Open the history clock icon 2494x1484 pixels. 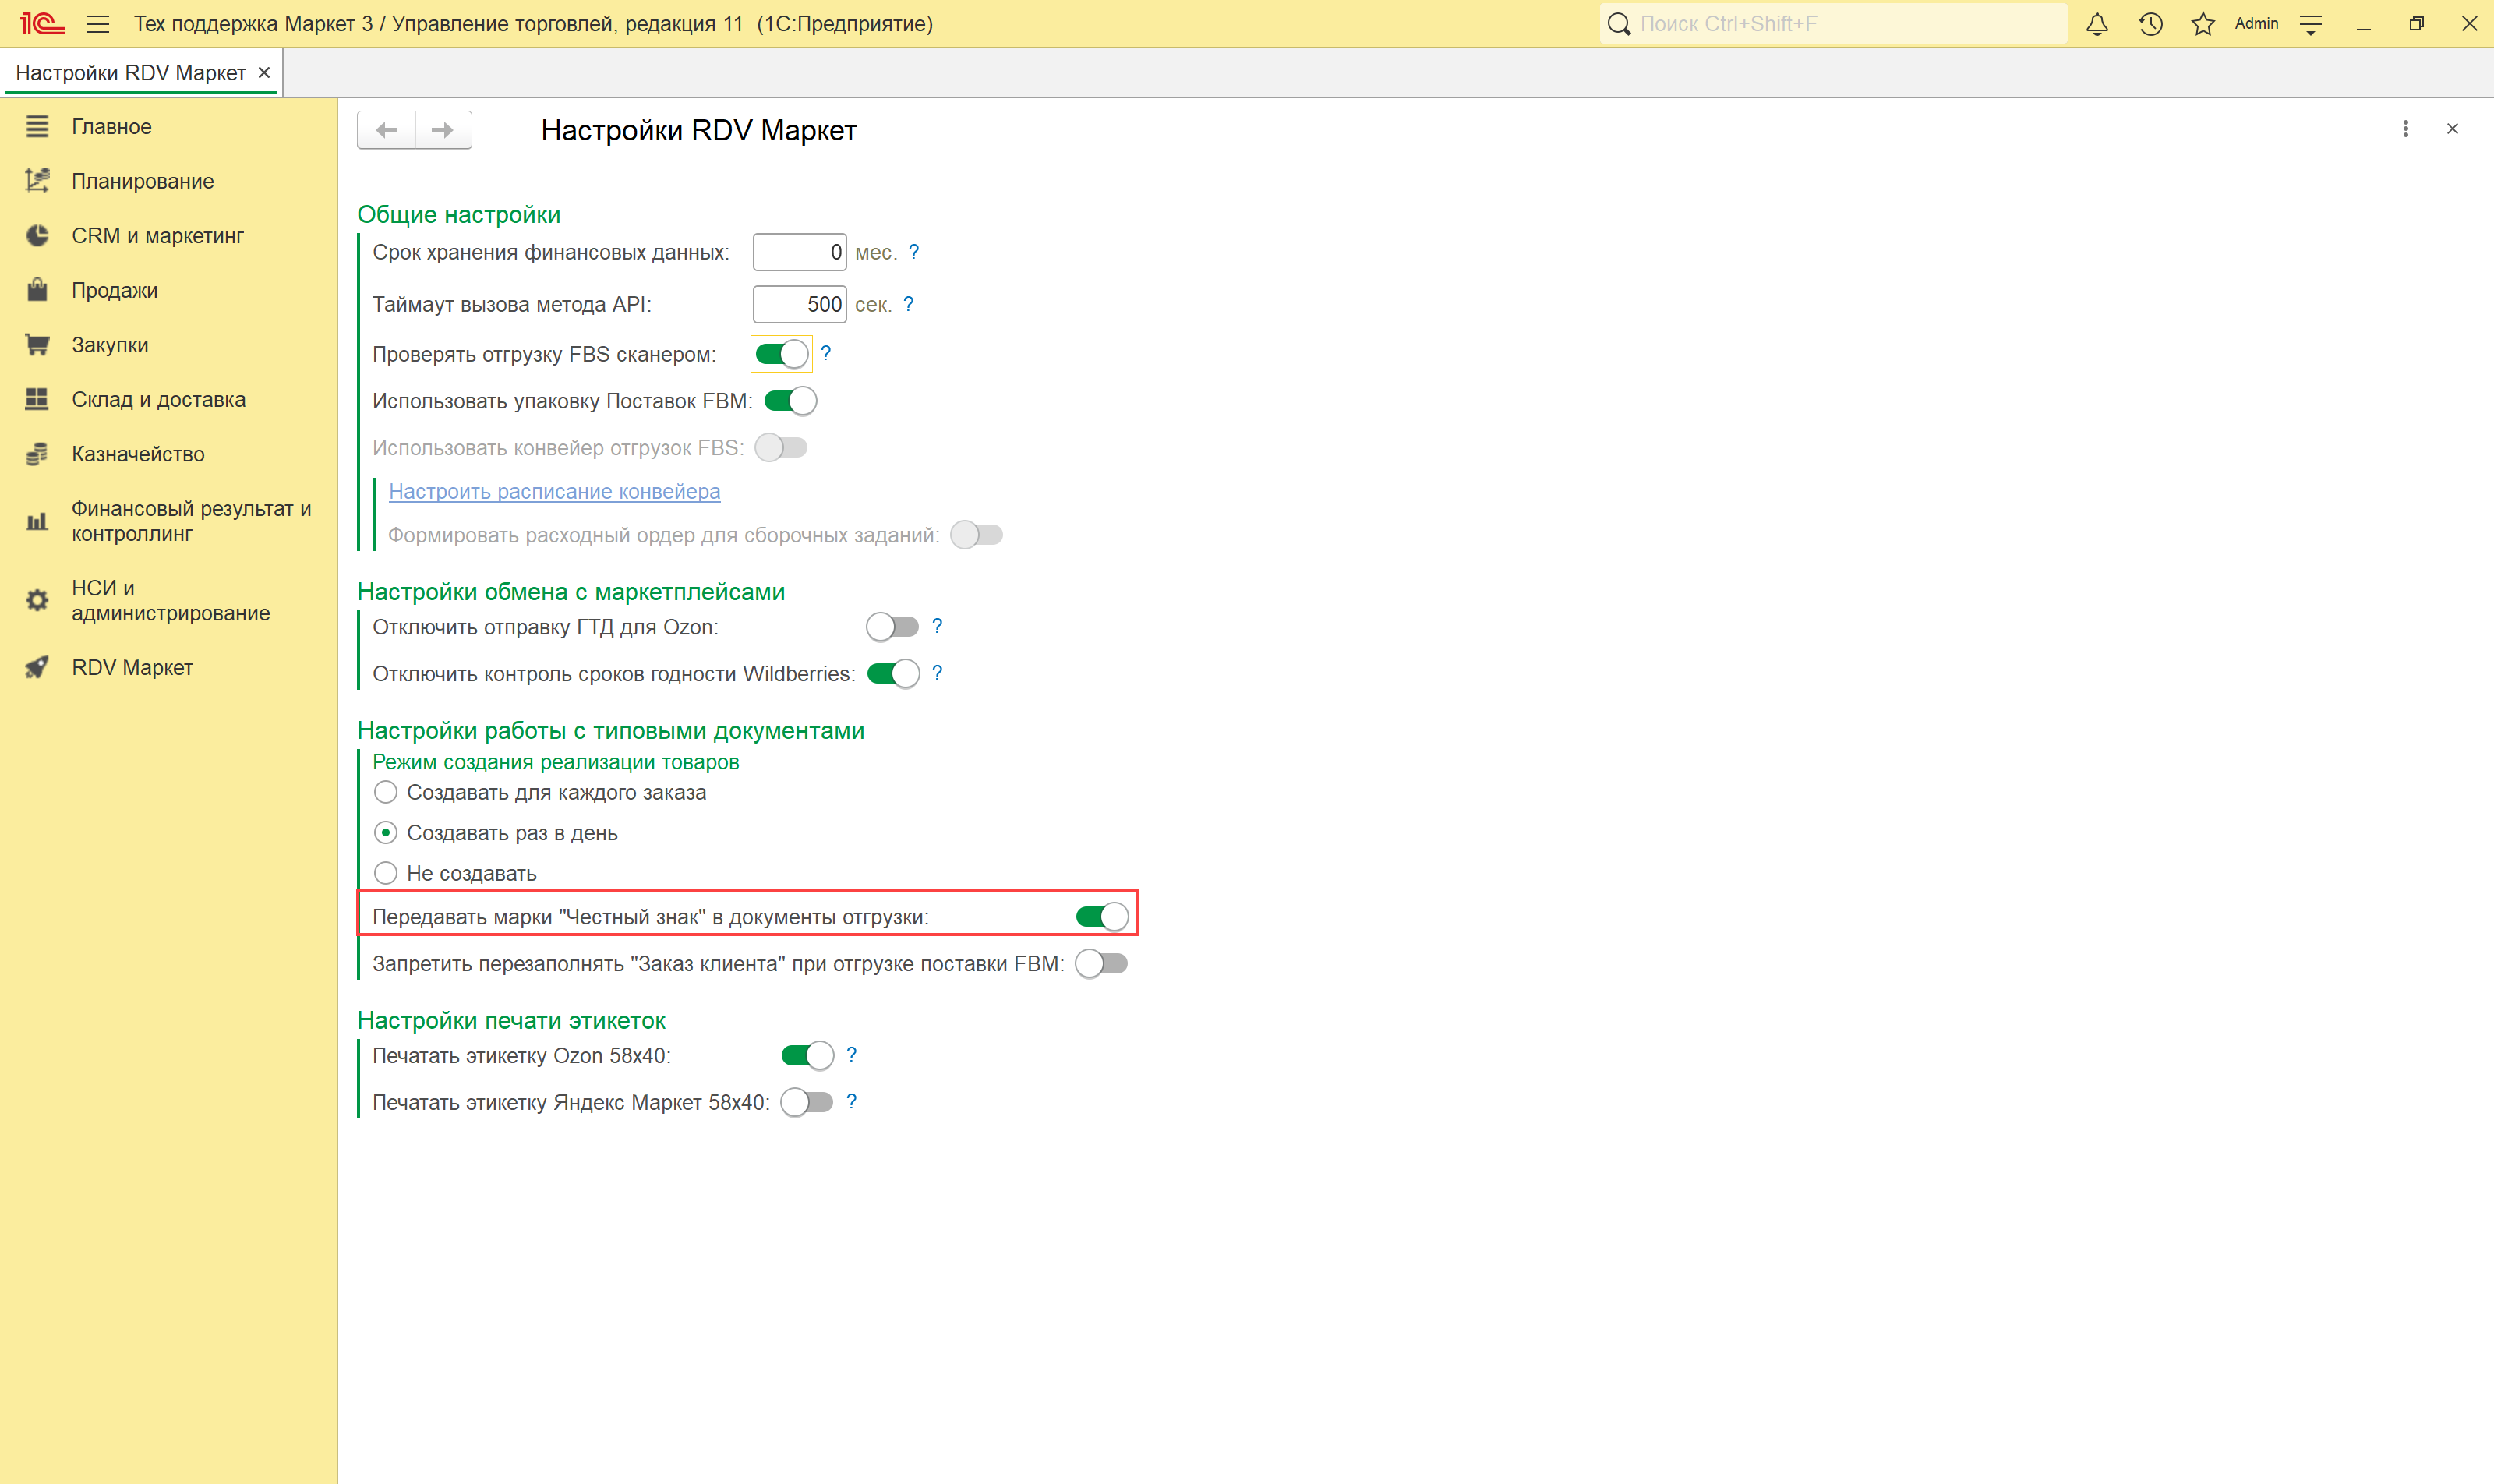(x=2150, y=24)
